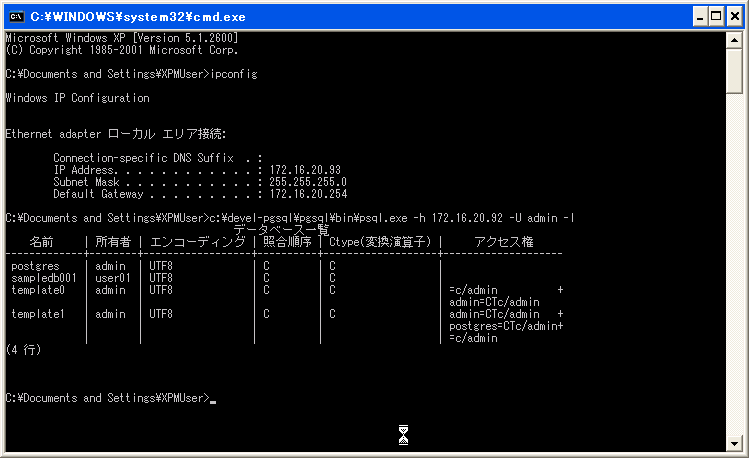
Task: Click the '名前' column header
Action: coord(42,242)
